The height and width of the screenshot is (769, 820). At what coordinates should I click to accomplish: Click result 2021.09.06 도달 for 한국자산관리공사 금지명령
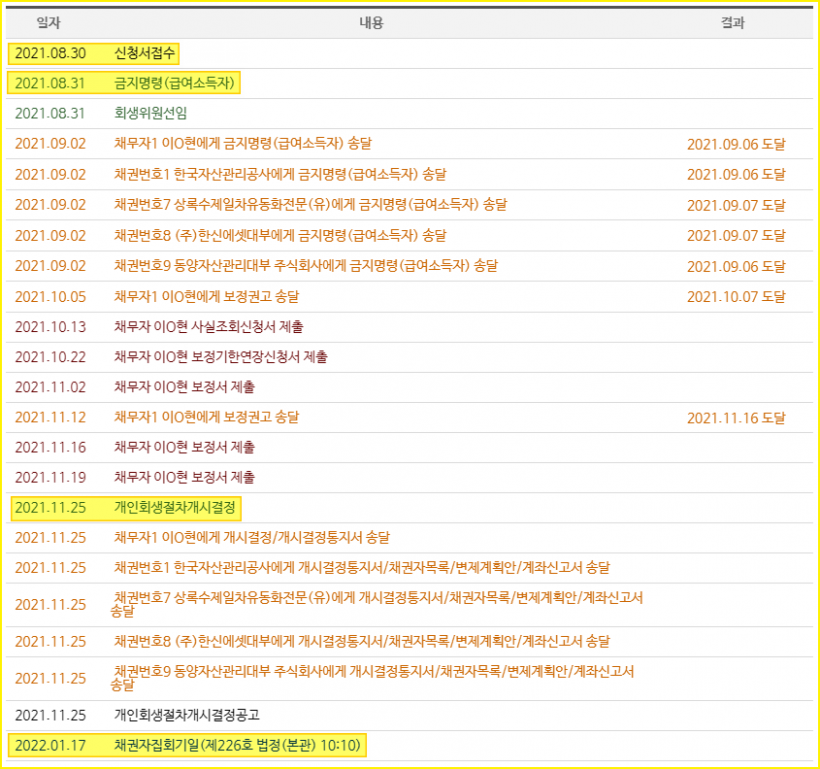coord(736,175)
